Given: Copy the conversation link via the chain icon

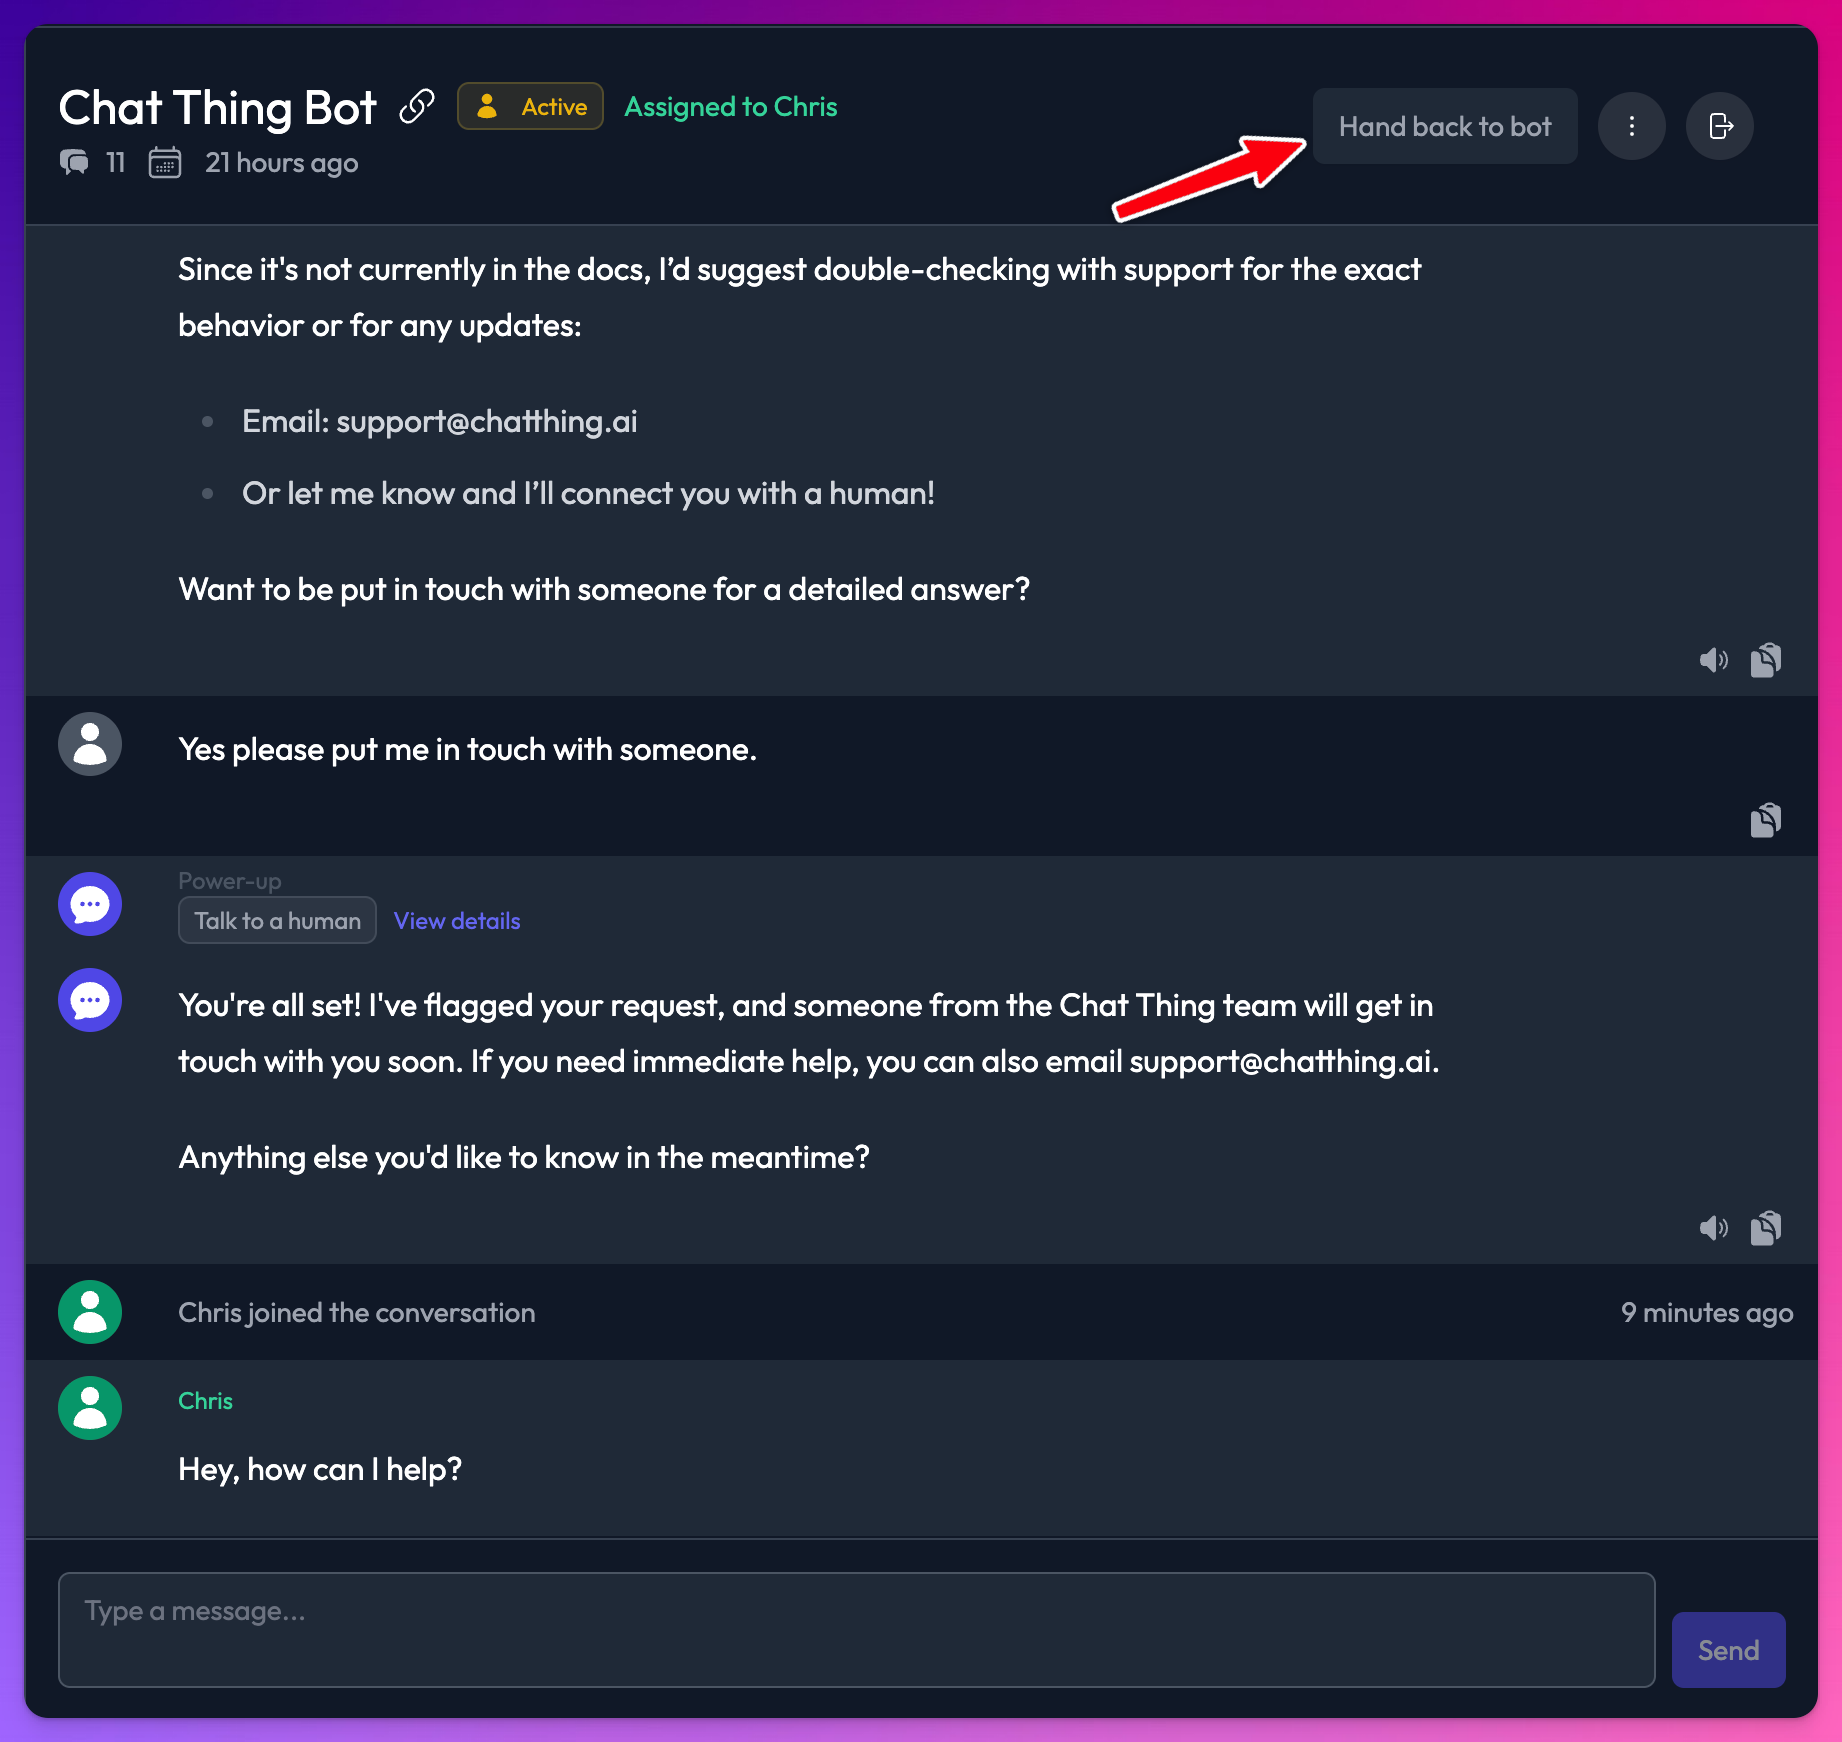Looking at the screenshot, I should [x=416, y=106].
